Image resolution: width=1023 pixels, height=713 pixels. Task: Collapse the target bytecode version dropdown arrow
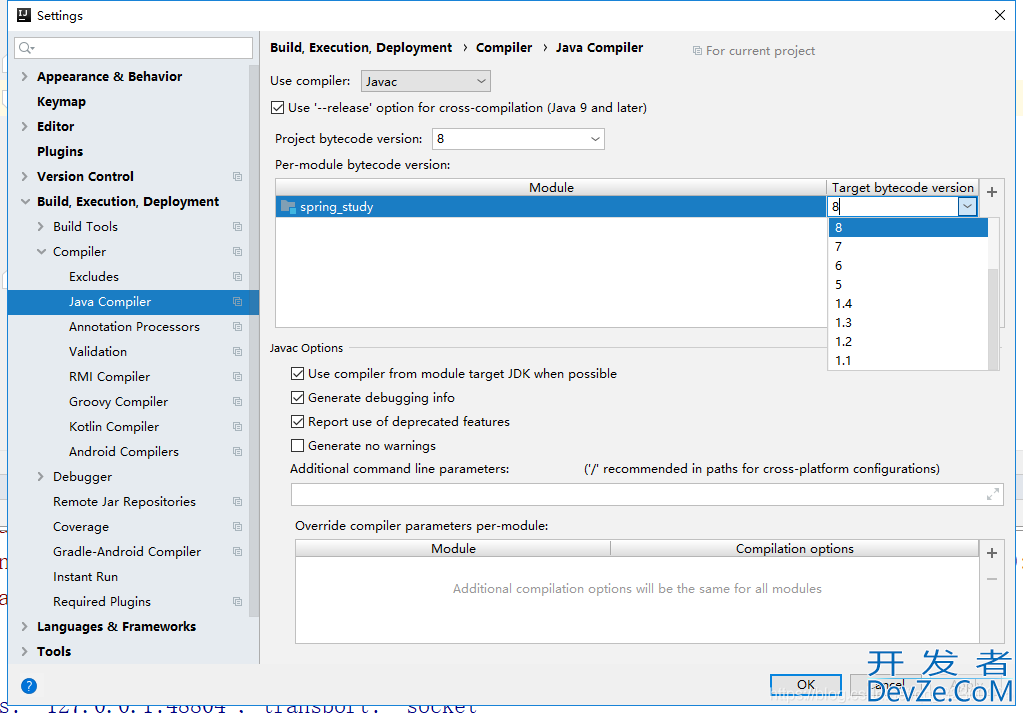click(x=967, y=207)
